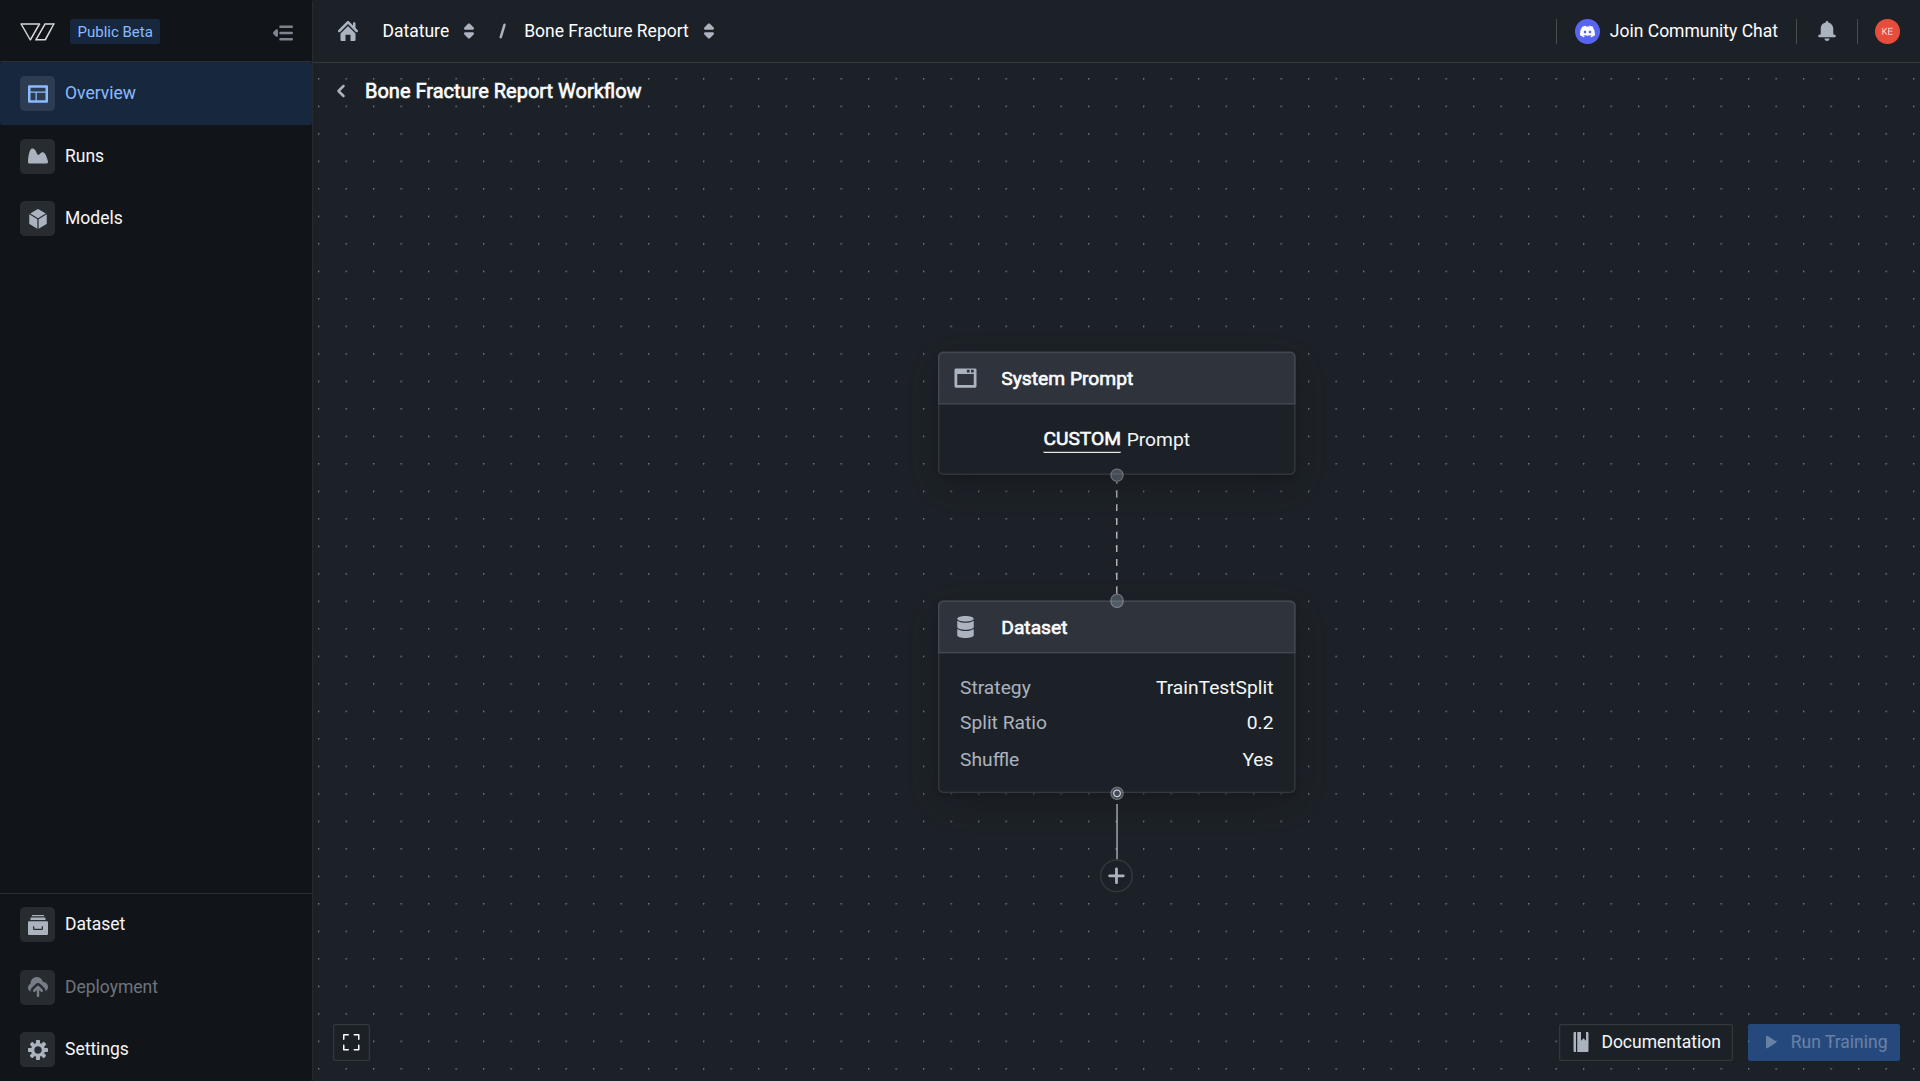Collapse the sidebar with the toggle icon
1920x1081 pixels.
click(283, 33)
